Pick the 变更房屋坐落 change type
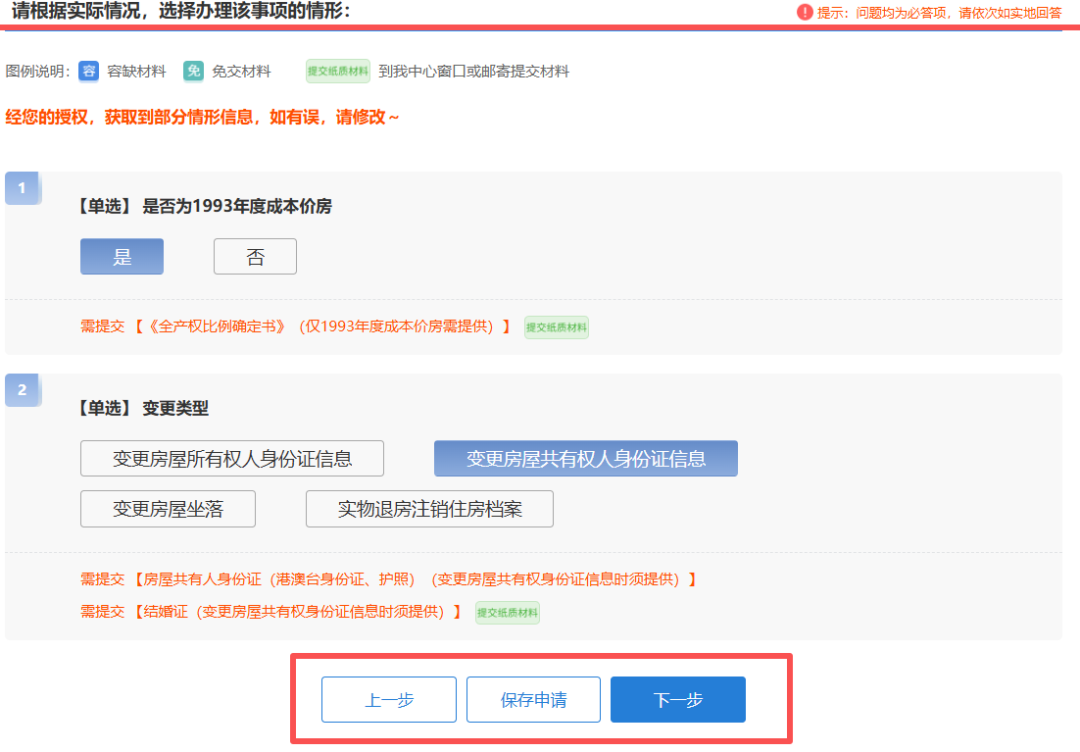The width and height of the screenshot is (1080, 752). coord(168,509)
